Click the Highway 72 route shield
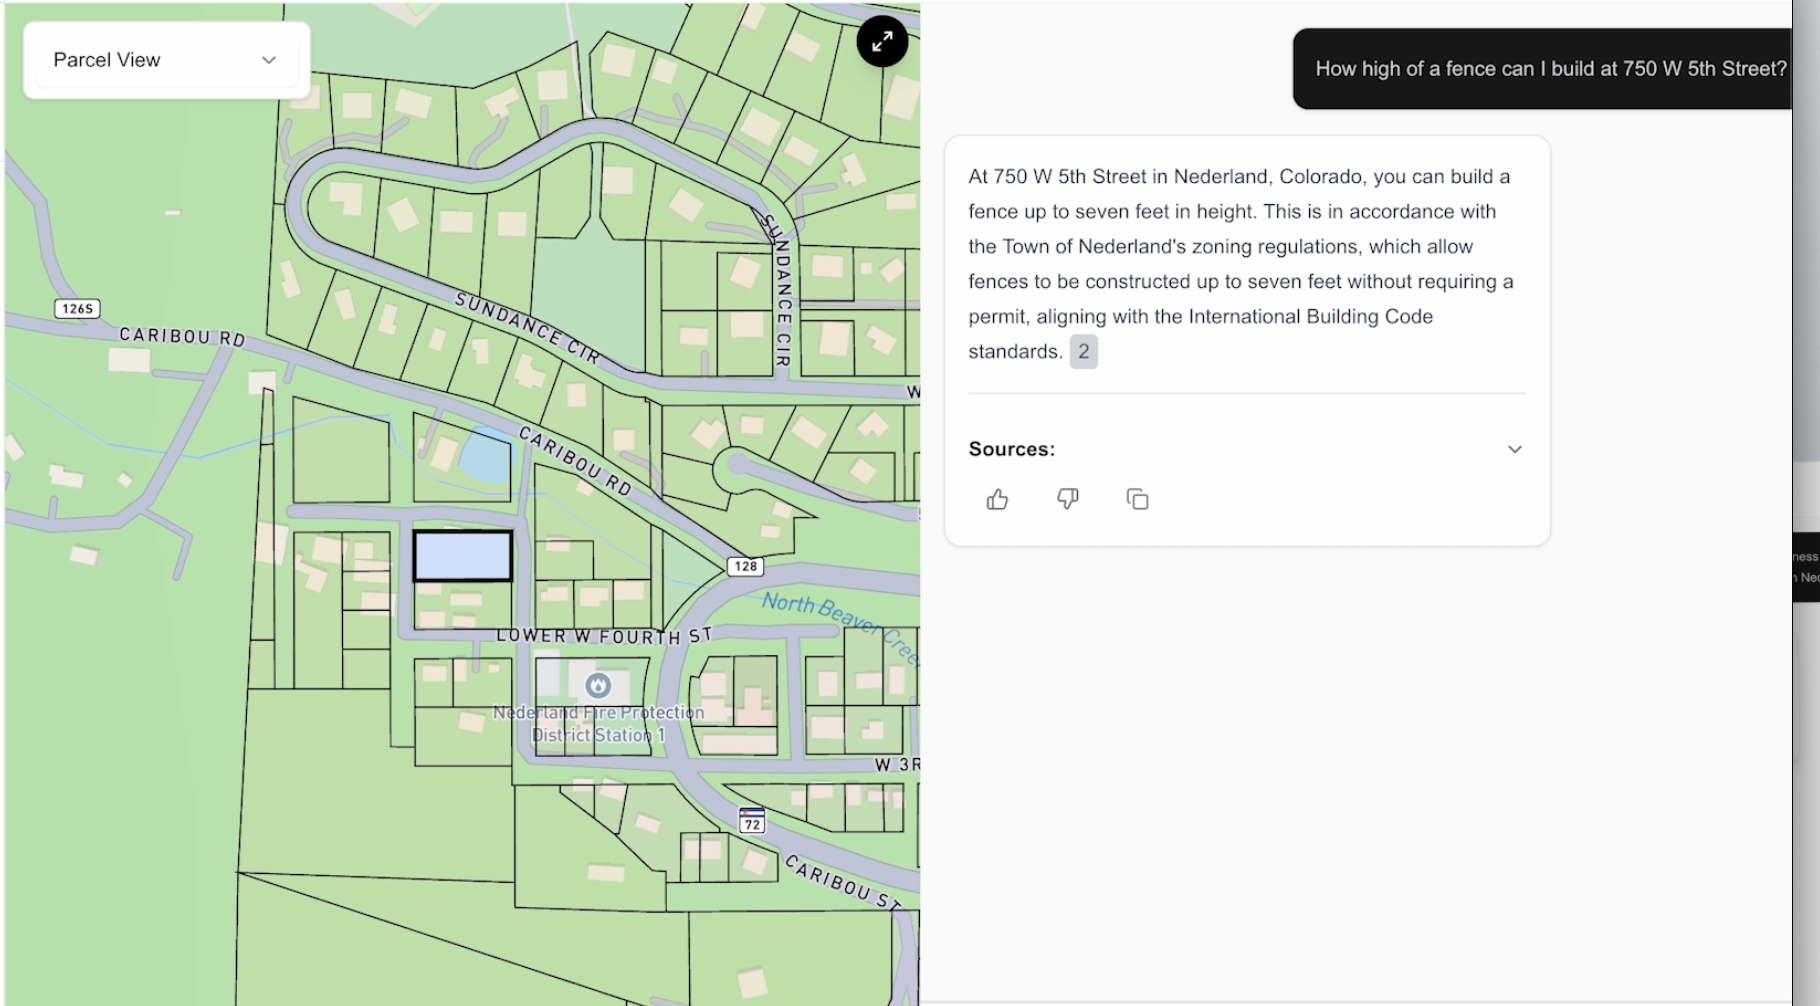The image size is (1820, 1006). [752, 821]
